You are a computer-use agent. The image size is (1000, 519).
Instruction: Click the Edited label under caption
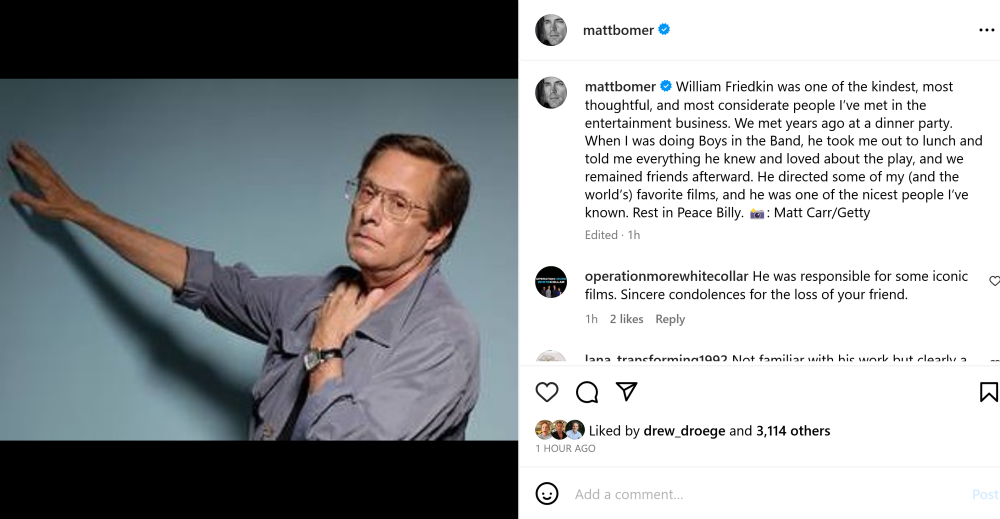601,235
